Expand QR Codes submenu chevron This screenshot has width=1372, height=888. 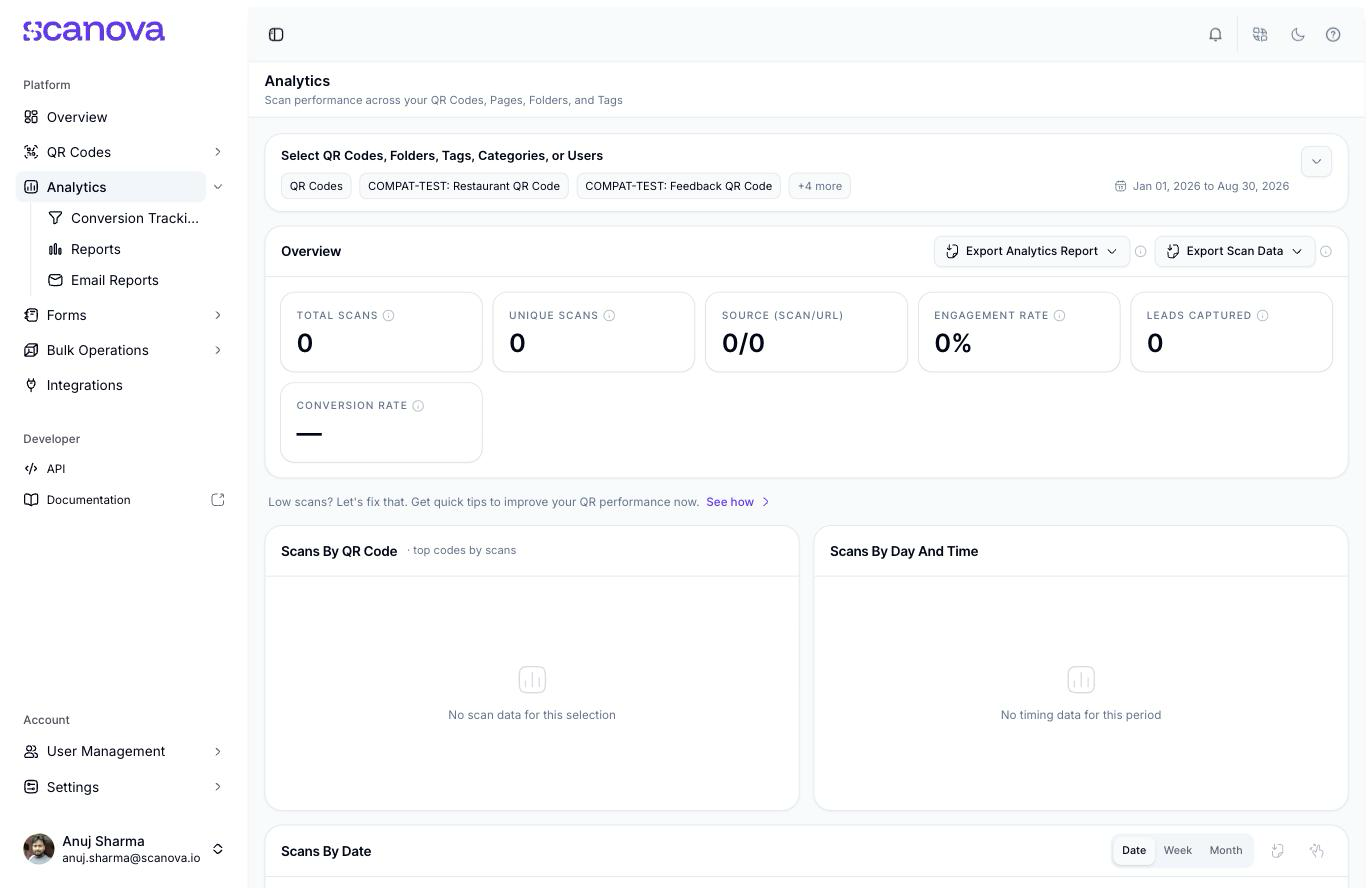pyautogui.click(x=218, y=152)
